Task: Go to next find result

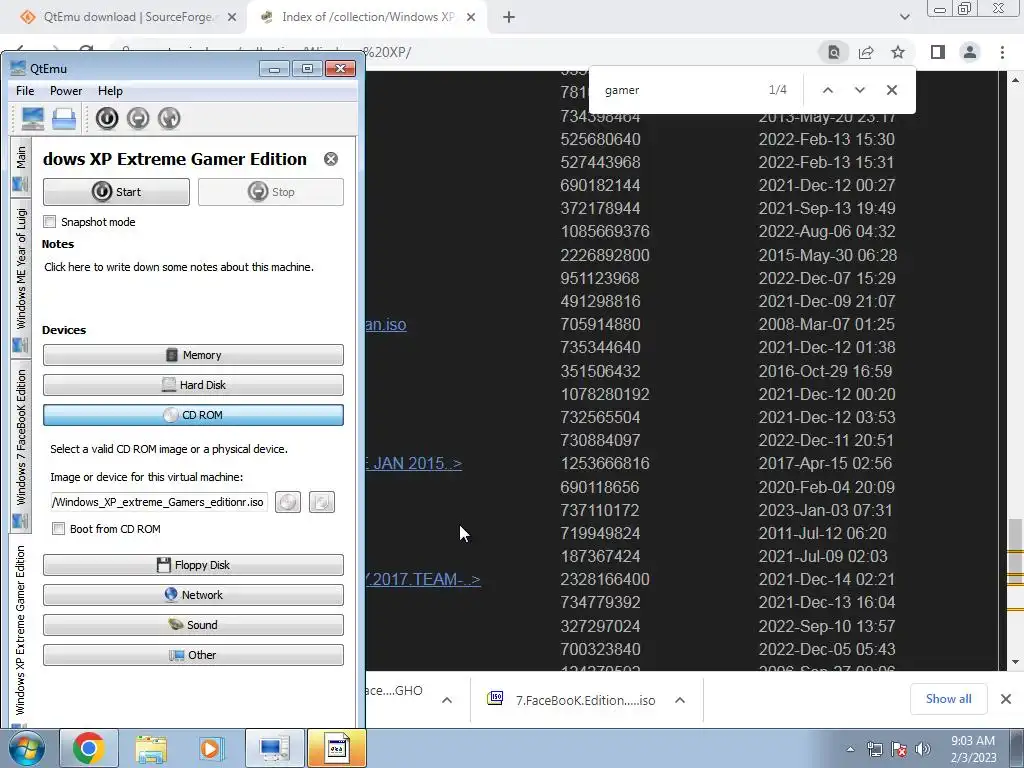Action: click(x=859, y=90)
